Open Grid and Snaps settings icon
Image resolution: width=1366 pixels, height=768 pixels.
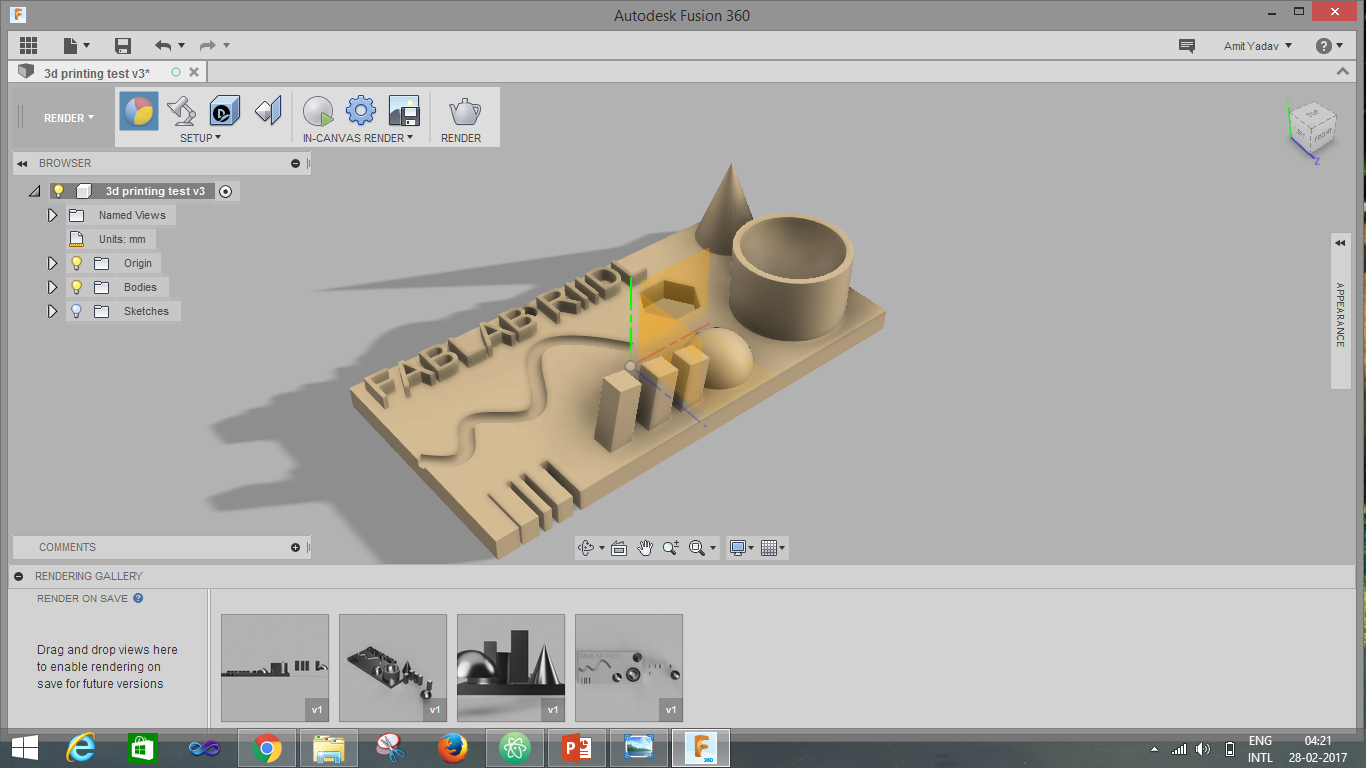[x=769, y=547]
